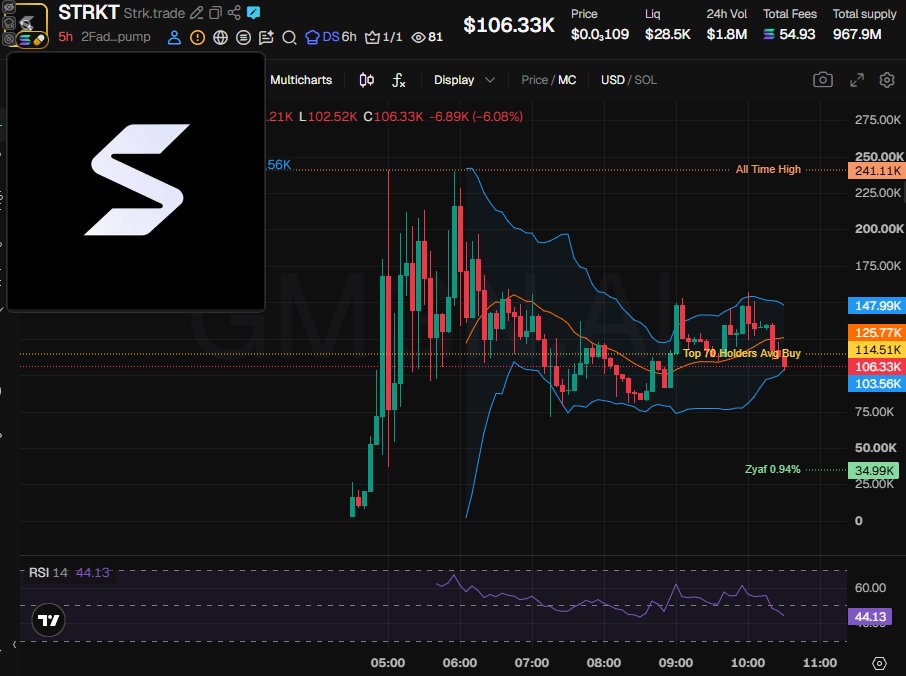Click the crown 1/1 indicator
Viewport: 906px width, 676px height.
pos(384,38)
